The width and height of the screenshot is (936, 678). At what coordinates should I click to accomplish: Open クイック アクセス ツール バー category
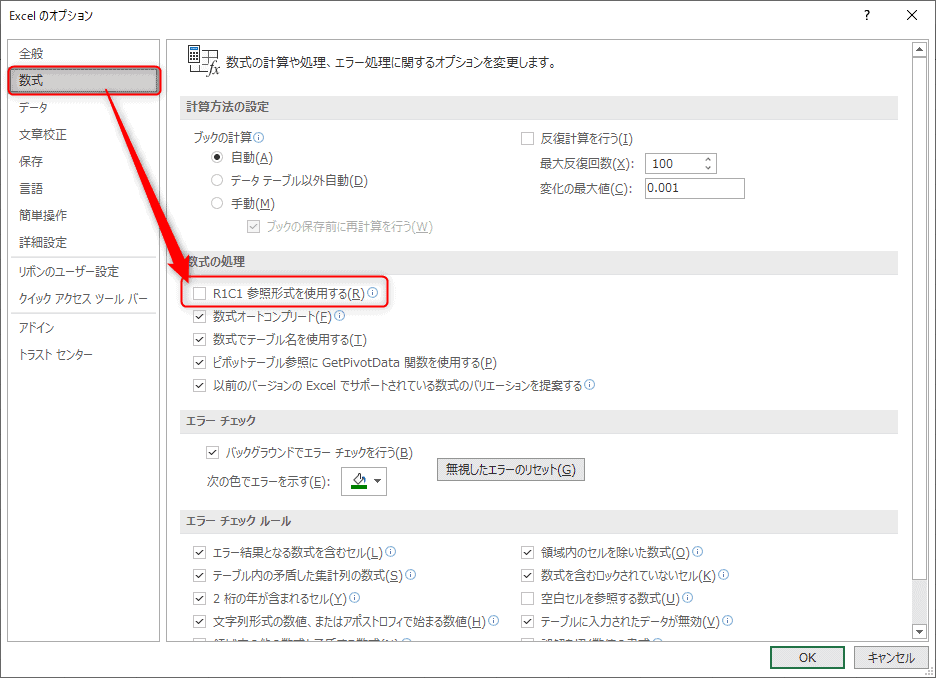click(84, 298)
